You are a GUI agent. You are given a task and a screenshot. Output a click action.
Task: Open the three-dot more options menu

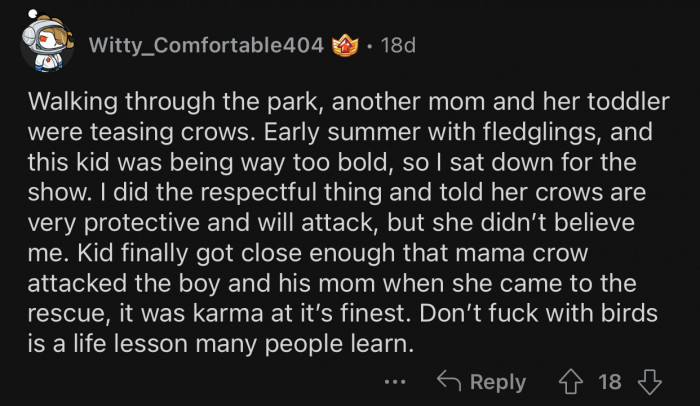(395, 382)
